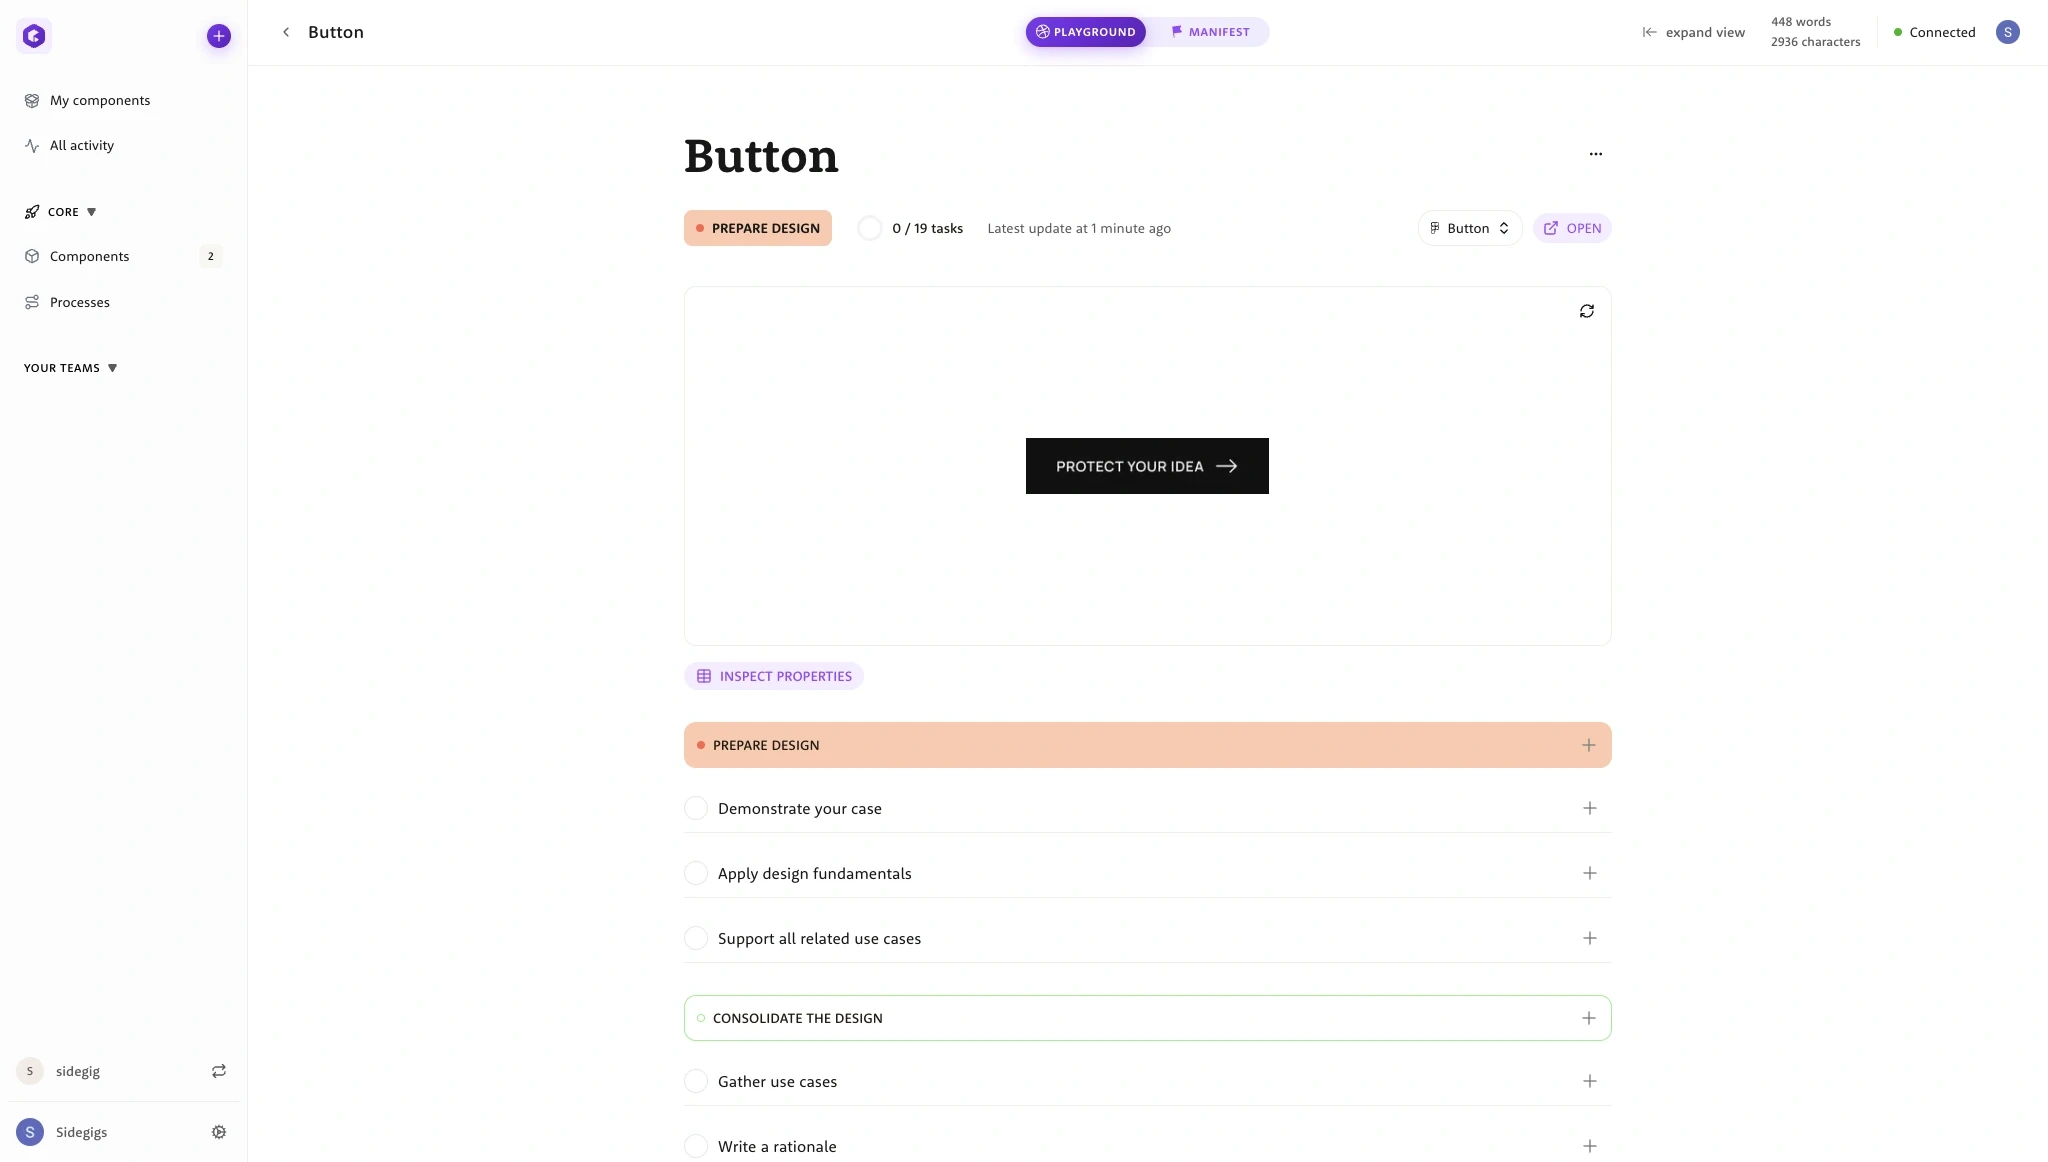Click the Connected status indicator
2048x1162 pixels.
(1934, 32)
